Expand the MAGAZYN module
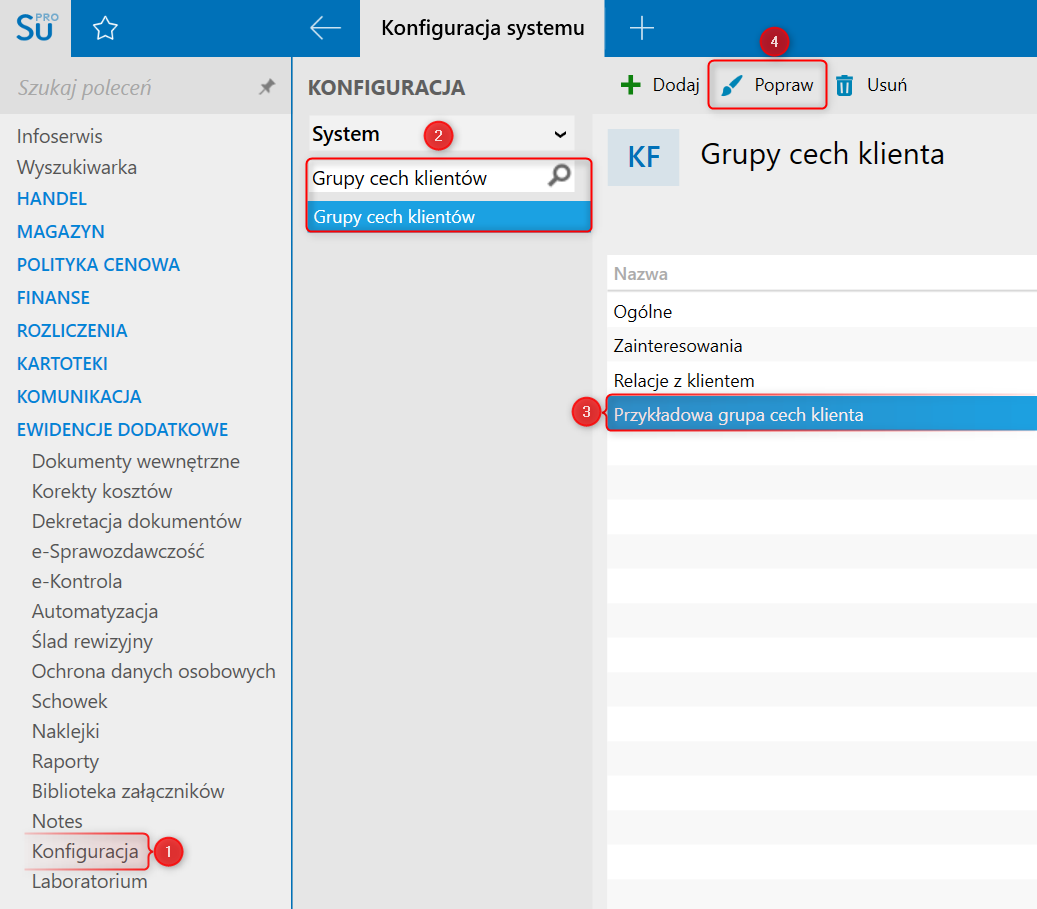The width and height of the screenshot is (1037, 909). point(61,232)
